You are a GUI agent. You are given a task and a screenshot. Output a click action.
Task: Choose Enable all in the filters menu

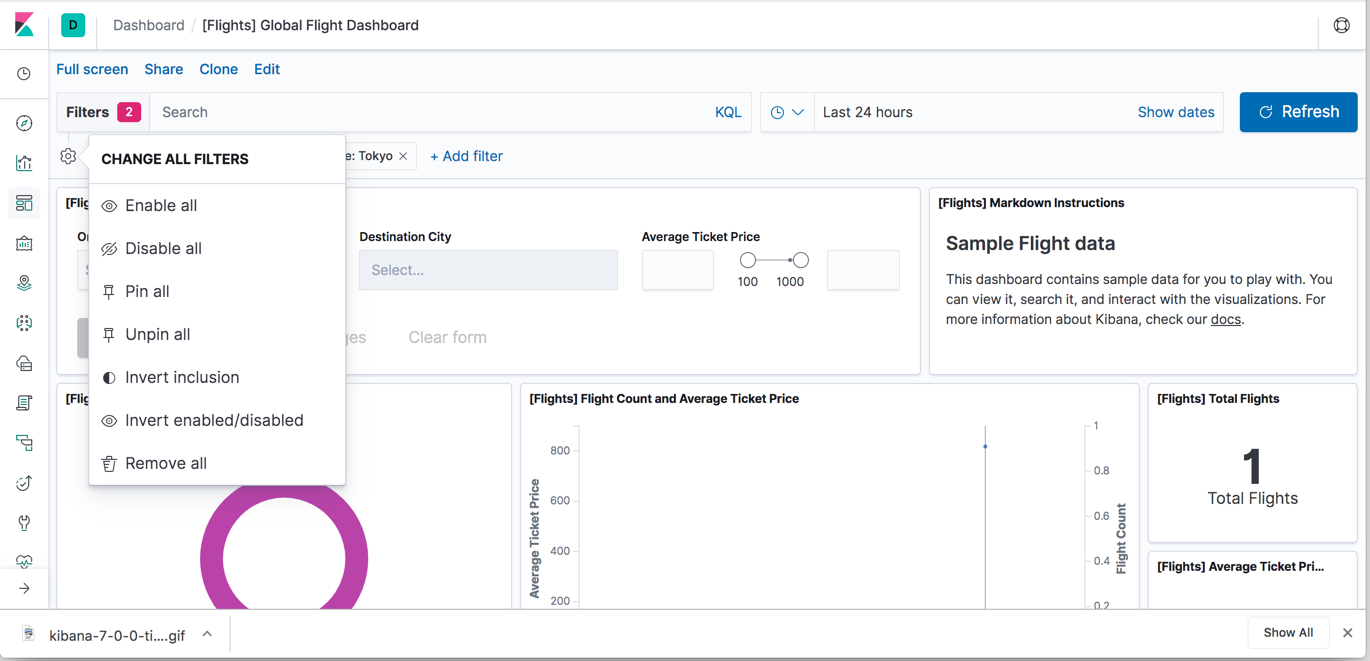tap(160, 206)
